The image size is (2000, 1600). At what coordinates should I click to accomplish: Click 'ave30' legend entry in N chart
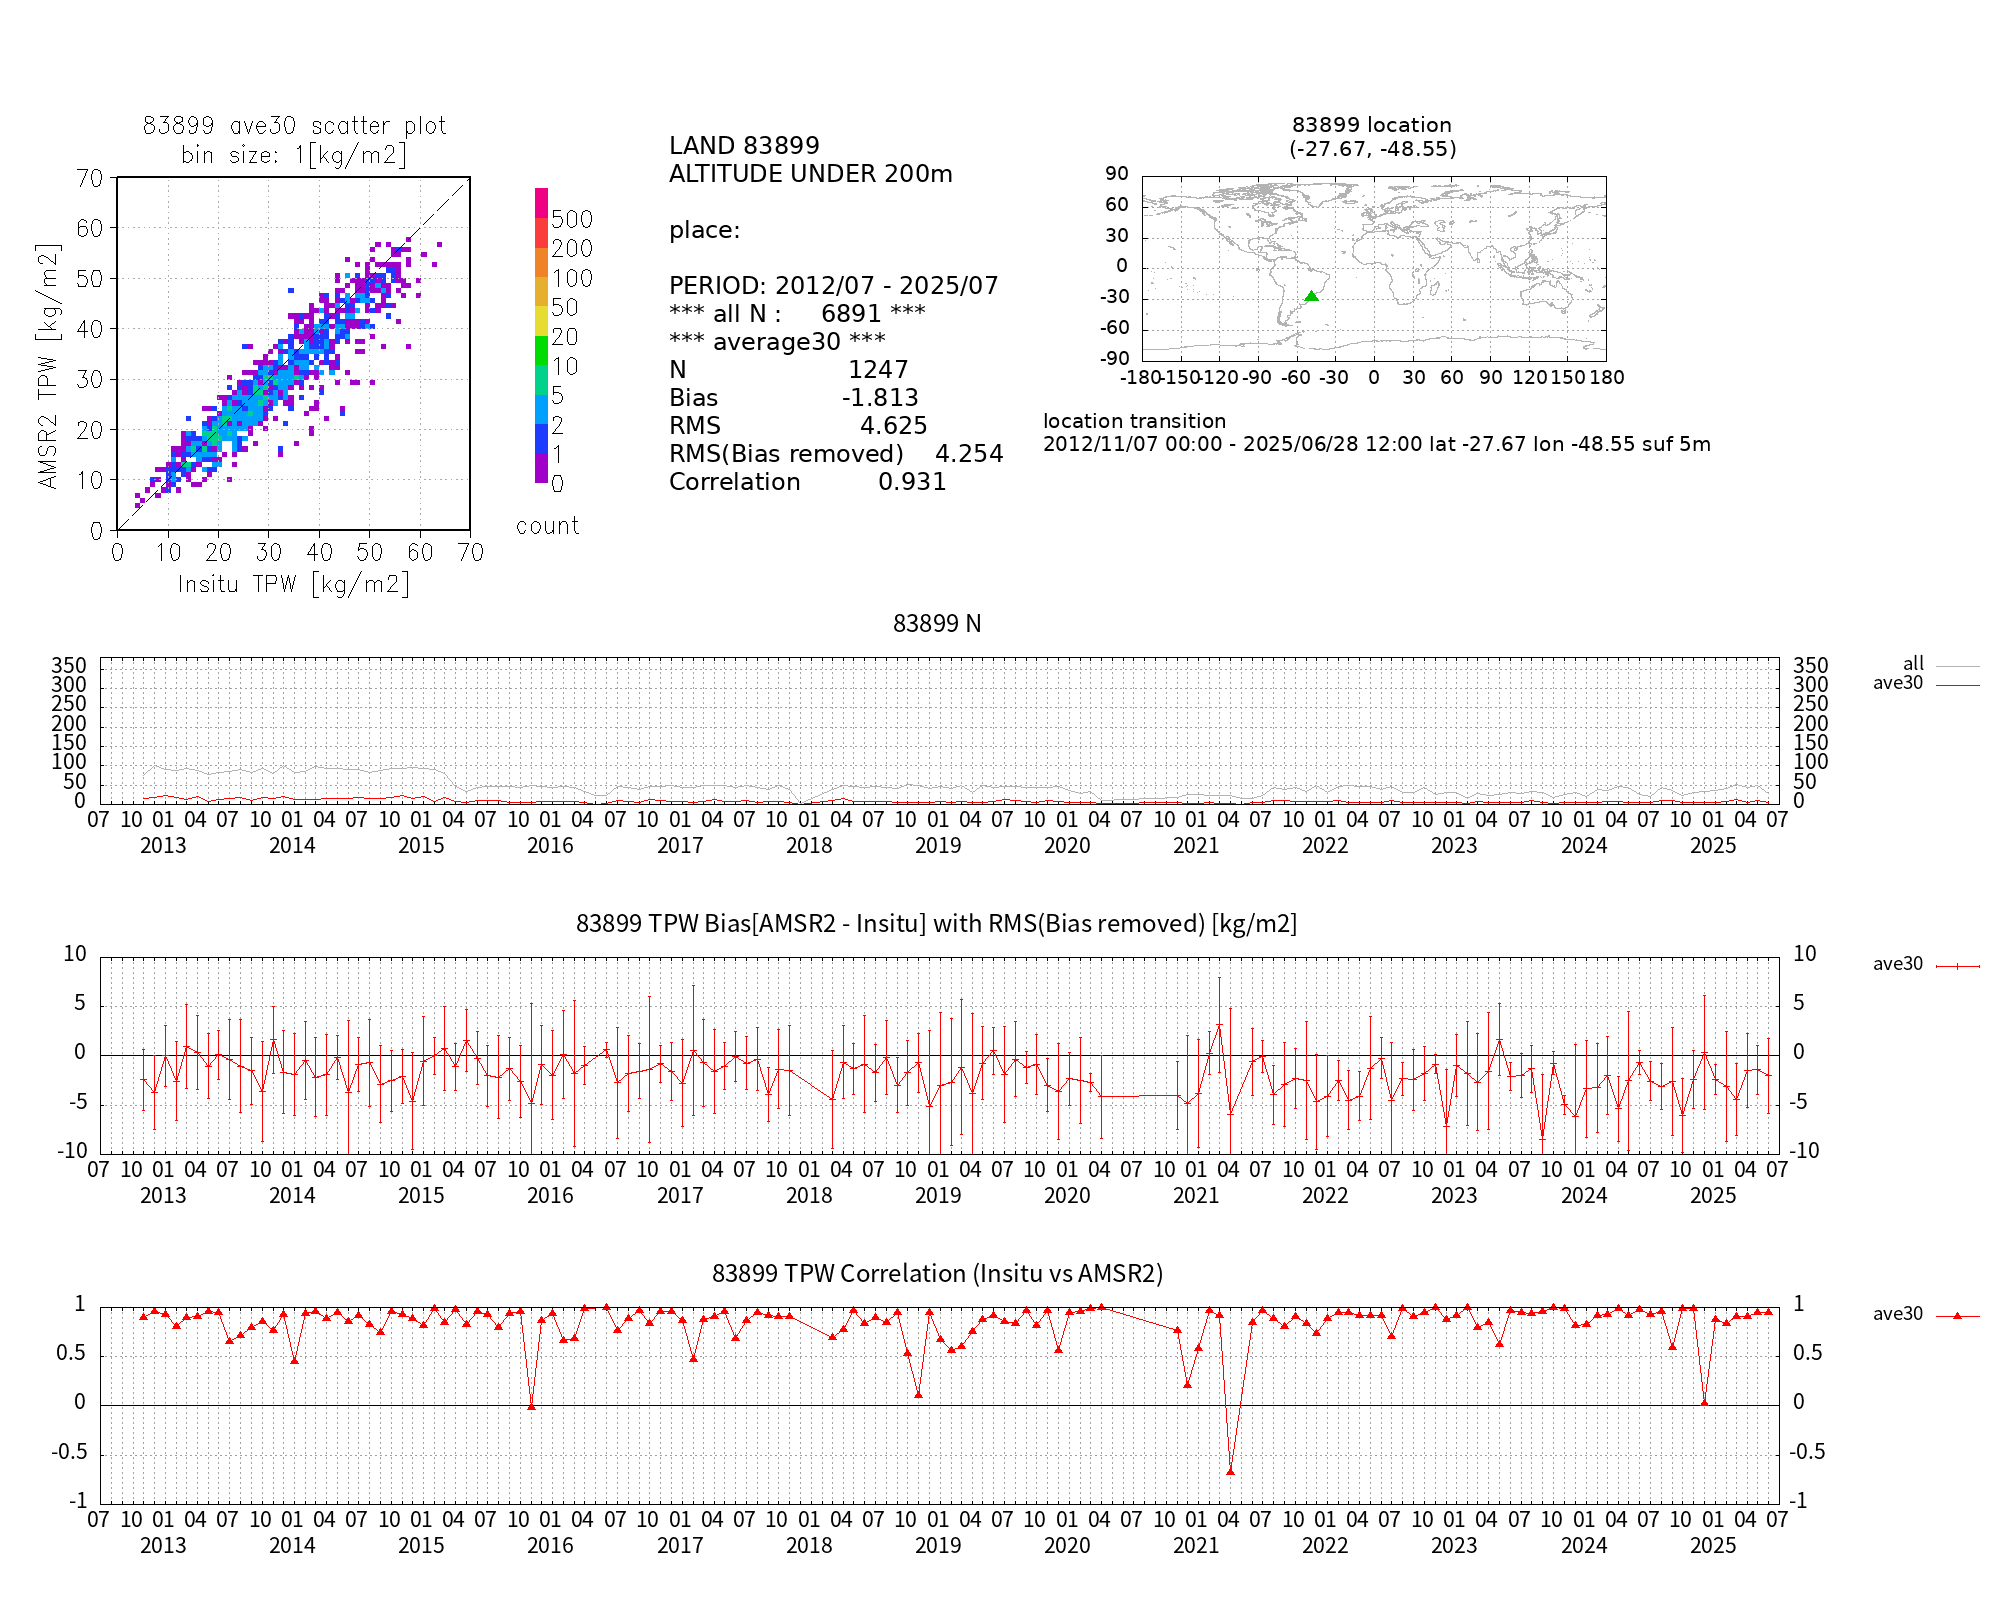tap(1926, 684)
